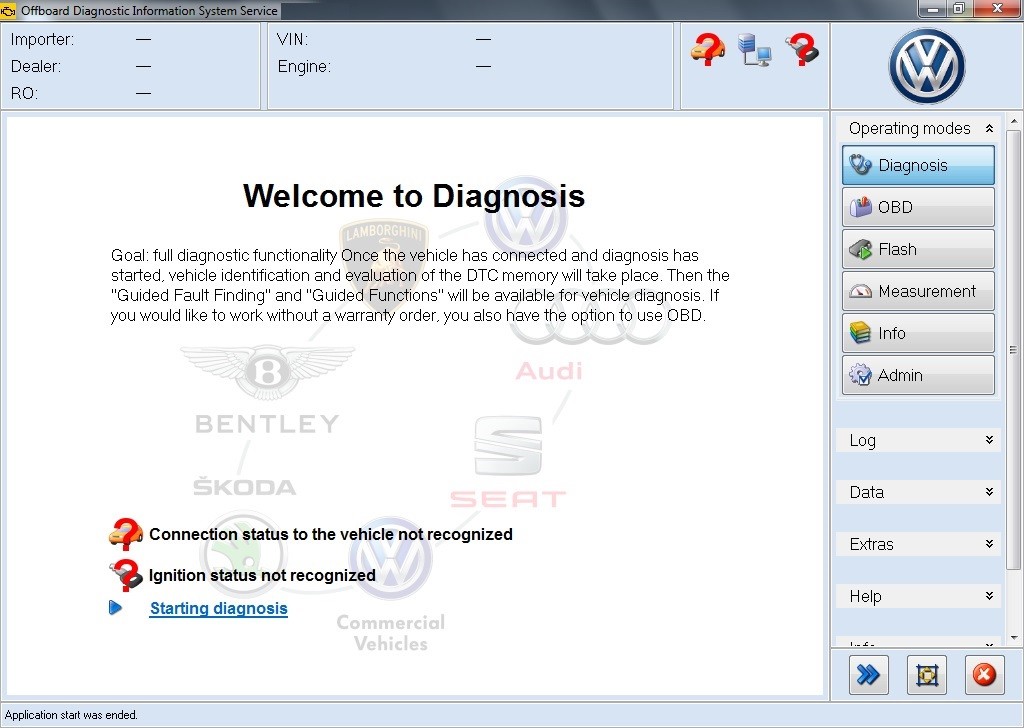Switch to OBD operating mode
The image size is (1024, 728).
coord(918,207)
